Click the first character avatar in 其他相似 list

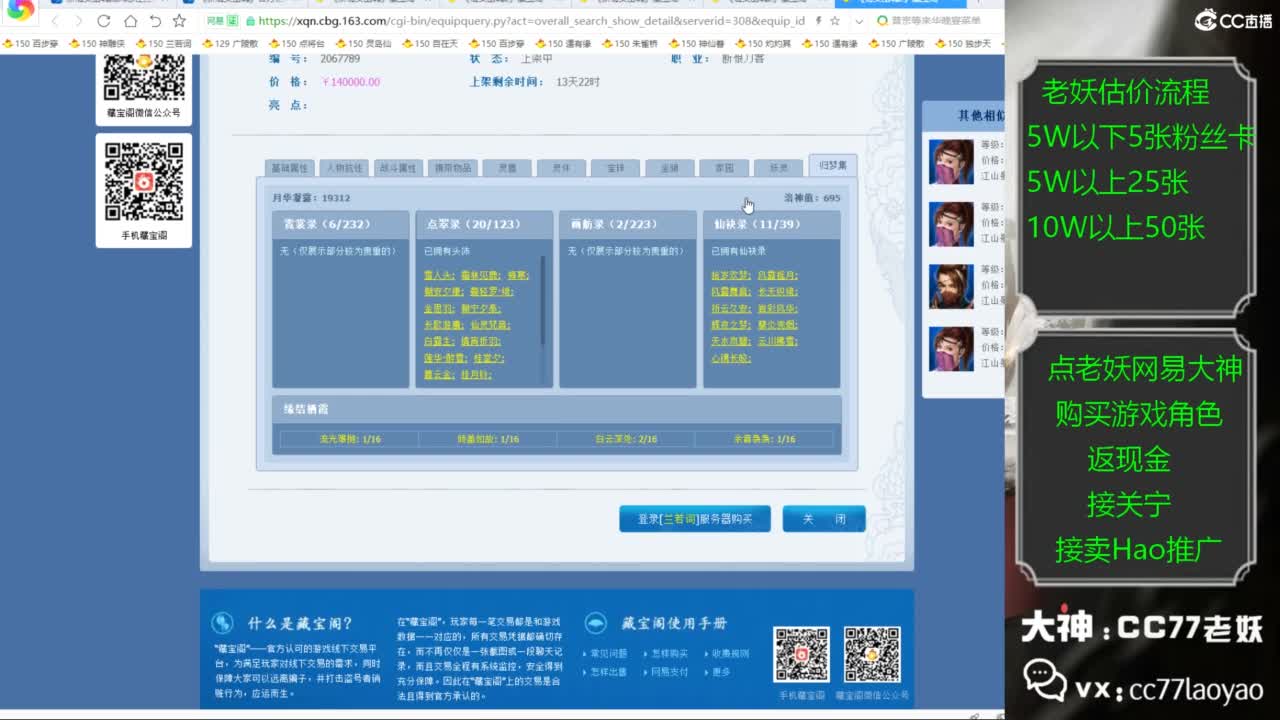(x=951, y=162)
